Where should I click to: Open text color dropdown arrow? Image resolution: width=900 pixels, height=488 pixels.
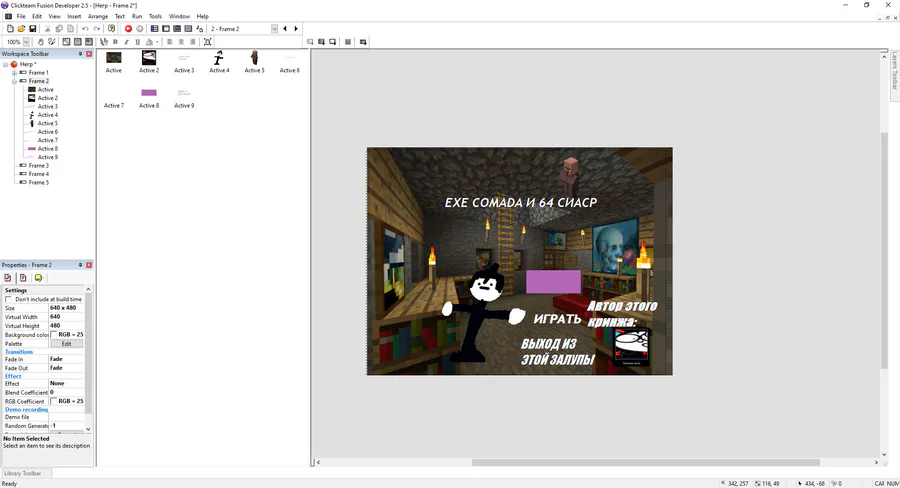[x=157, y=42]
